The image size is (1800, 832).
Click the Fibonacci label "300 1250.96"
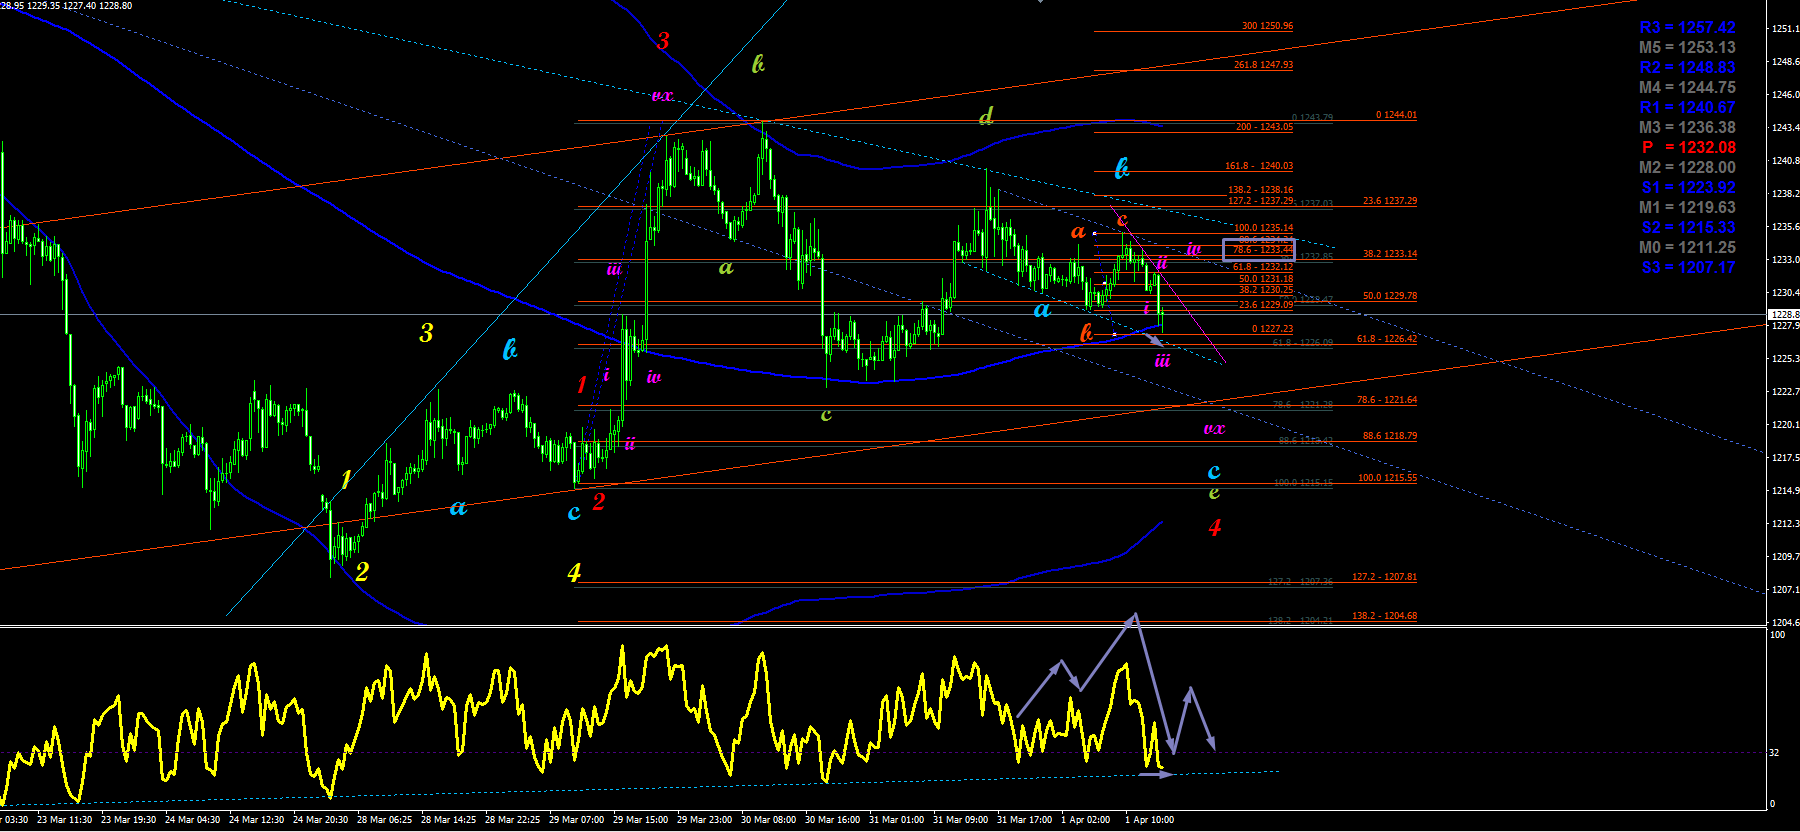coord(1267,26)
